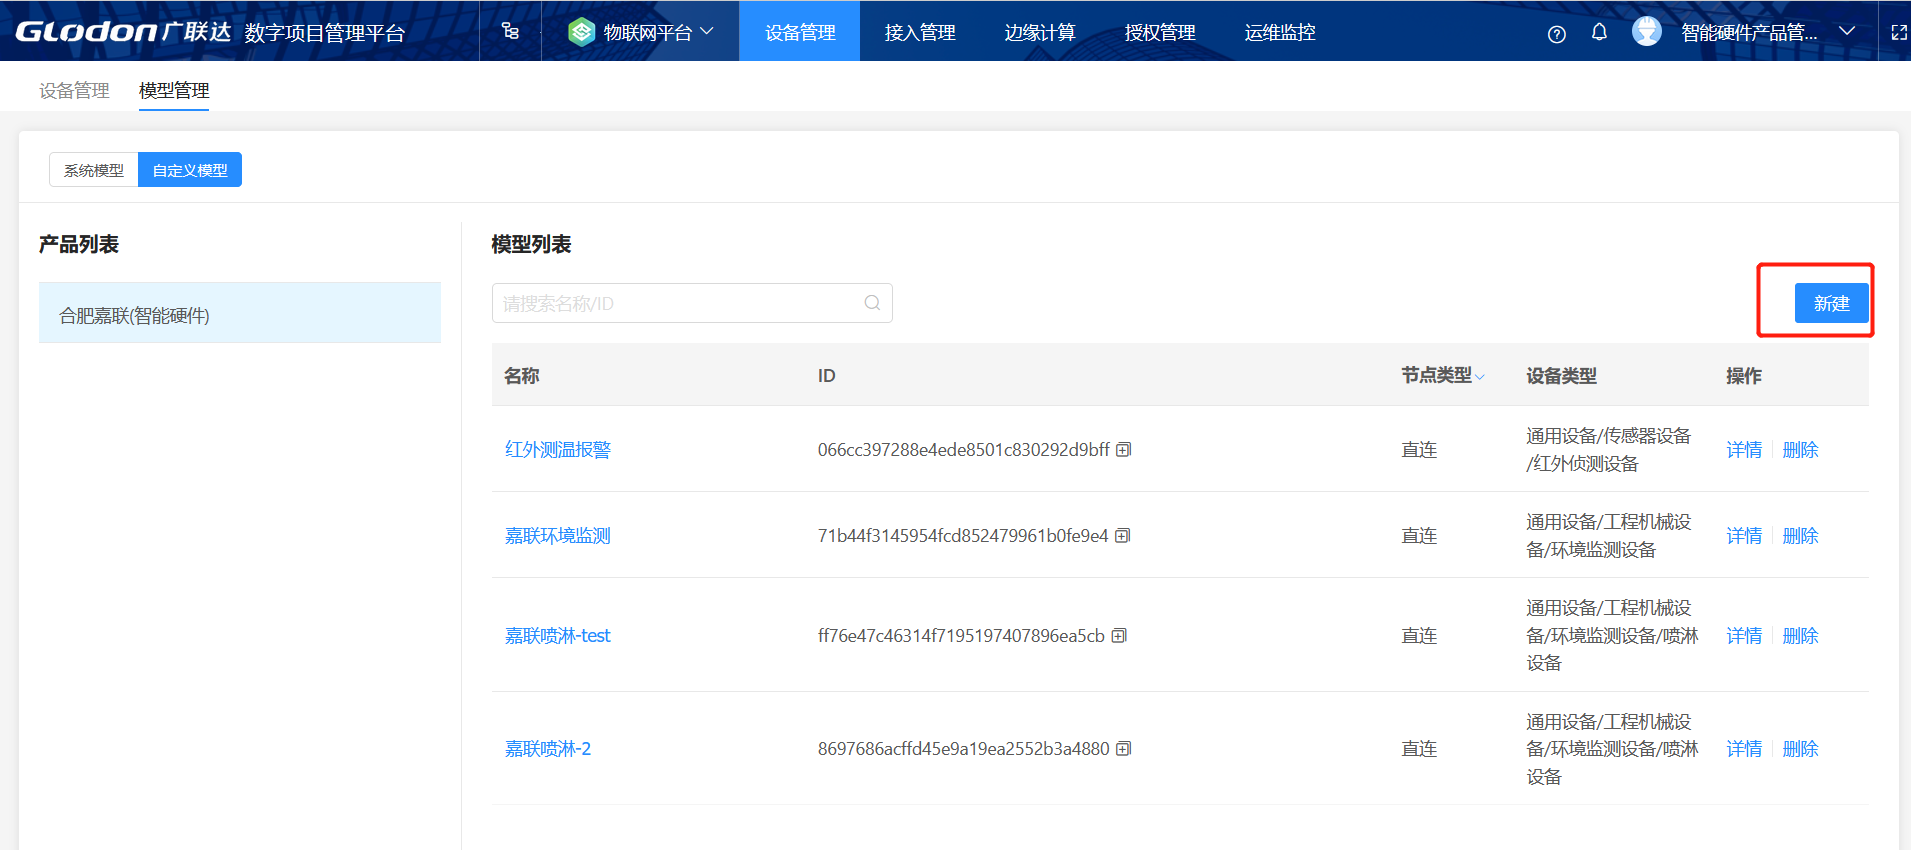Open the help question mark icon
Screen dimensions: 1911x850
1556,34
